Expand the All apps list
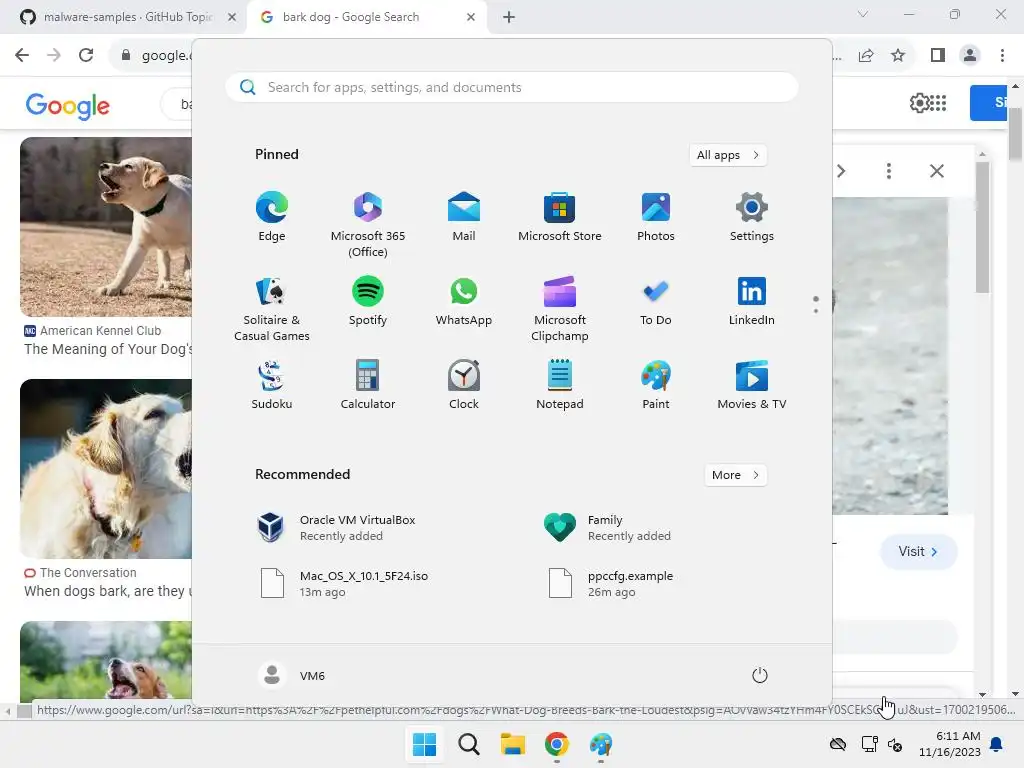This screenshot has height=768, width=1024. pyautogui.click(x=728, y=155)
